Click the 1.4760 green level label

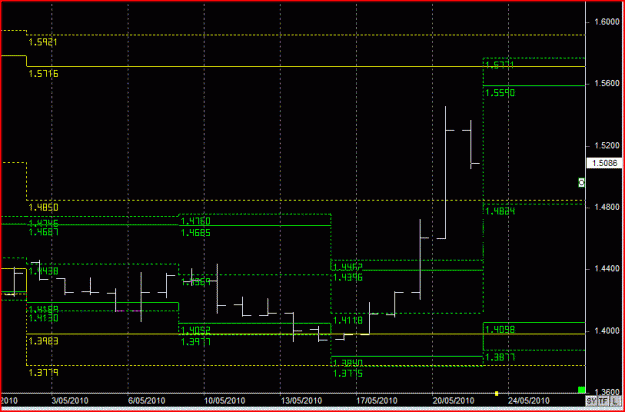(x=196, y=221)
